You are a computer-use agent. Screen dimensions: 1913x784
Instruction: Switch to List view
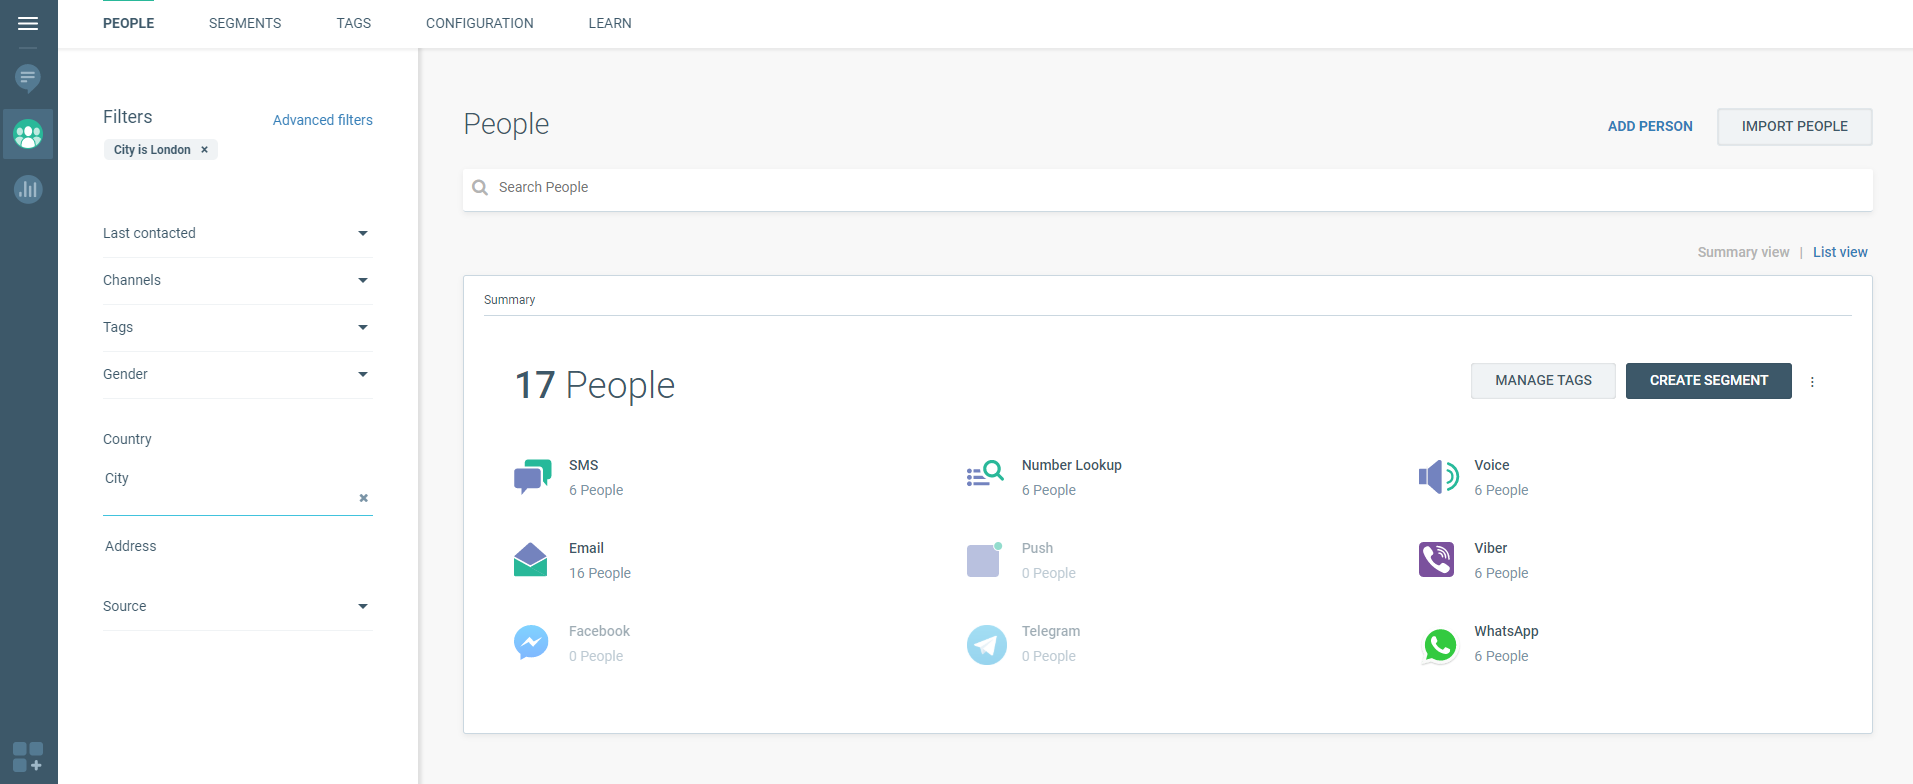point(1839,252)
